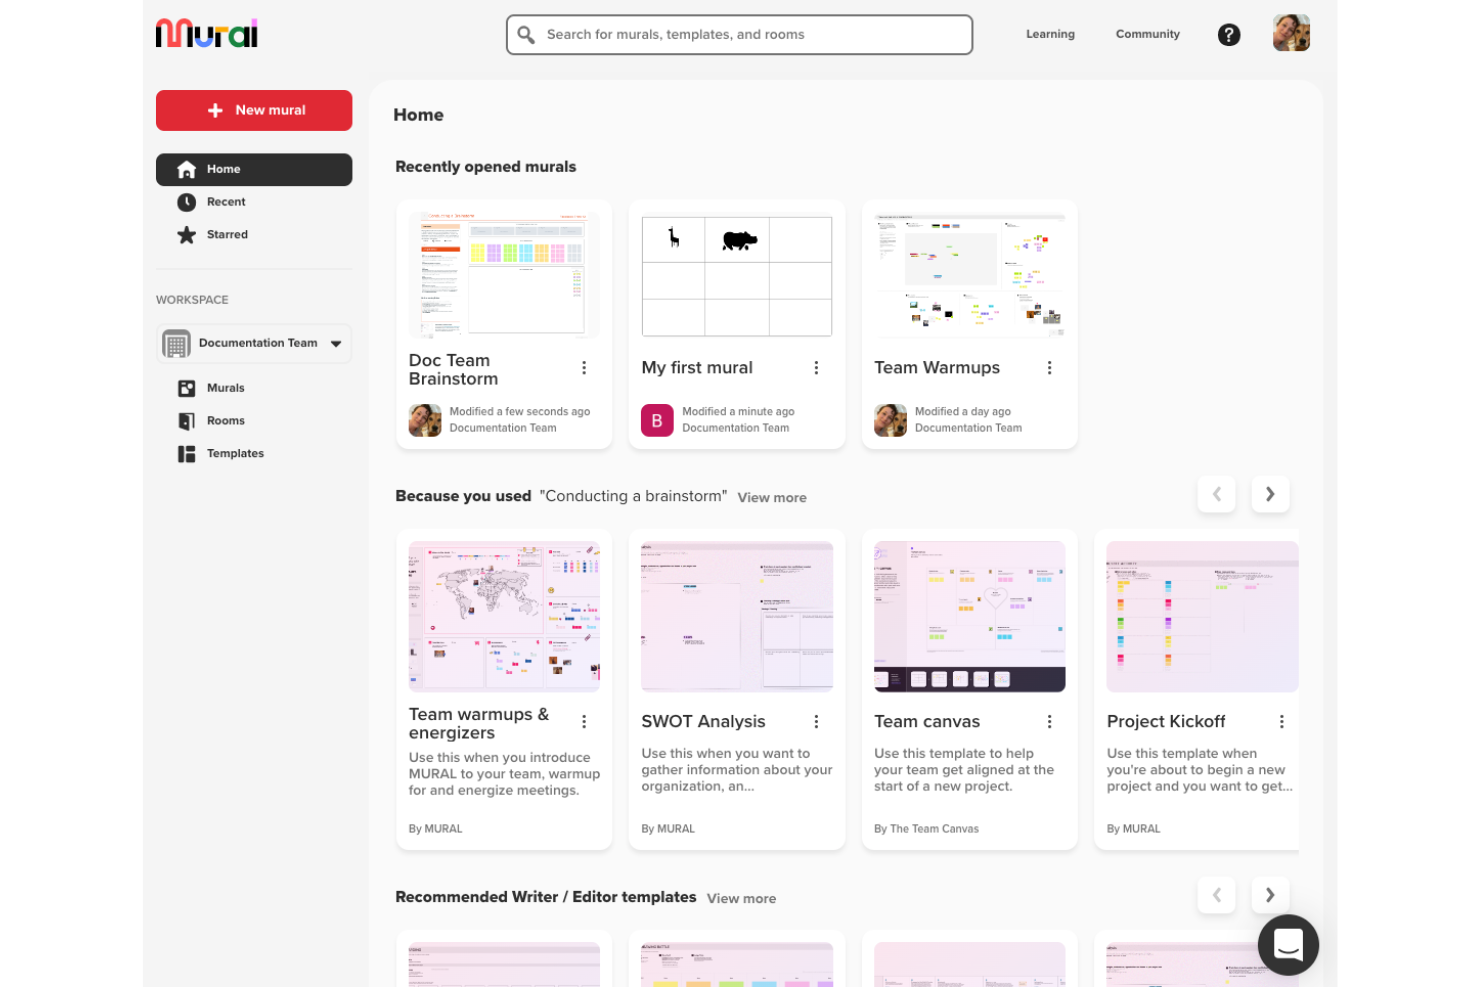Open more options for My first mural
The width and height of the screenshot is (1480, 987).
816,368
